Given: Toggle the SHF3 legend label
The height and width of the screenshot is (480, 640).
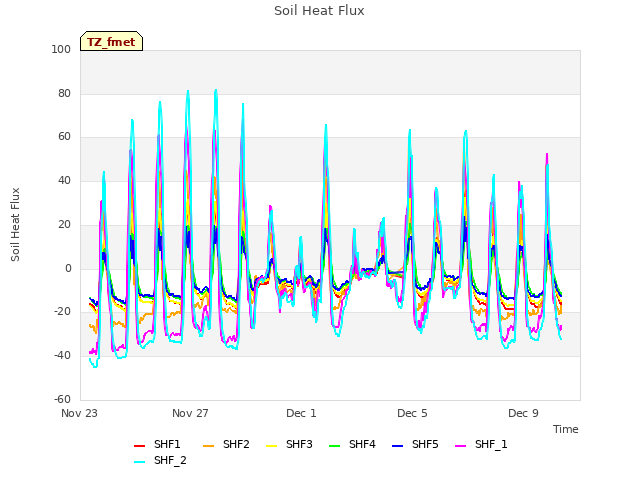Looking at the screenshot, I should point(299,444).
